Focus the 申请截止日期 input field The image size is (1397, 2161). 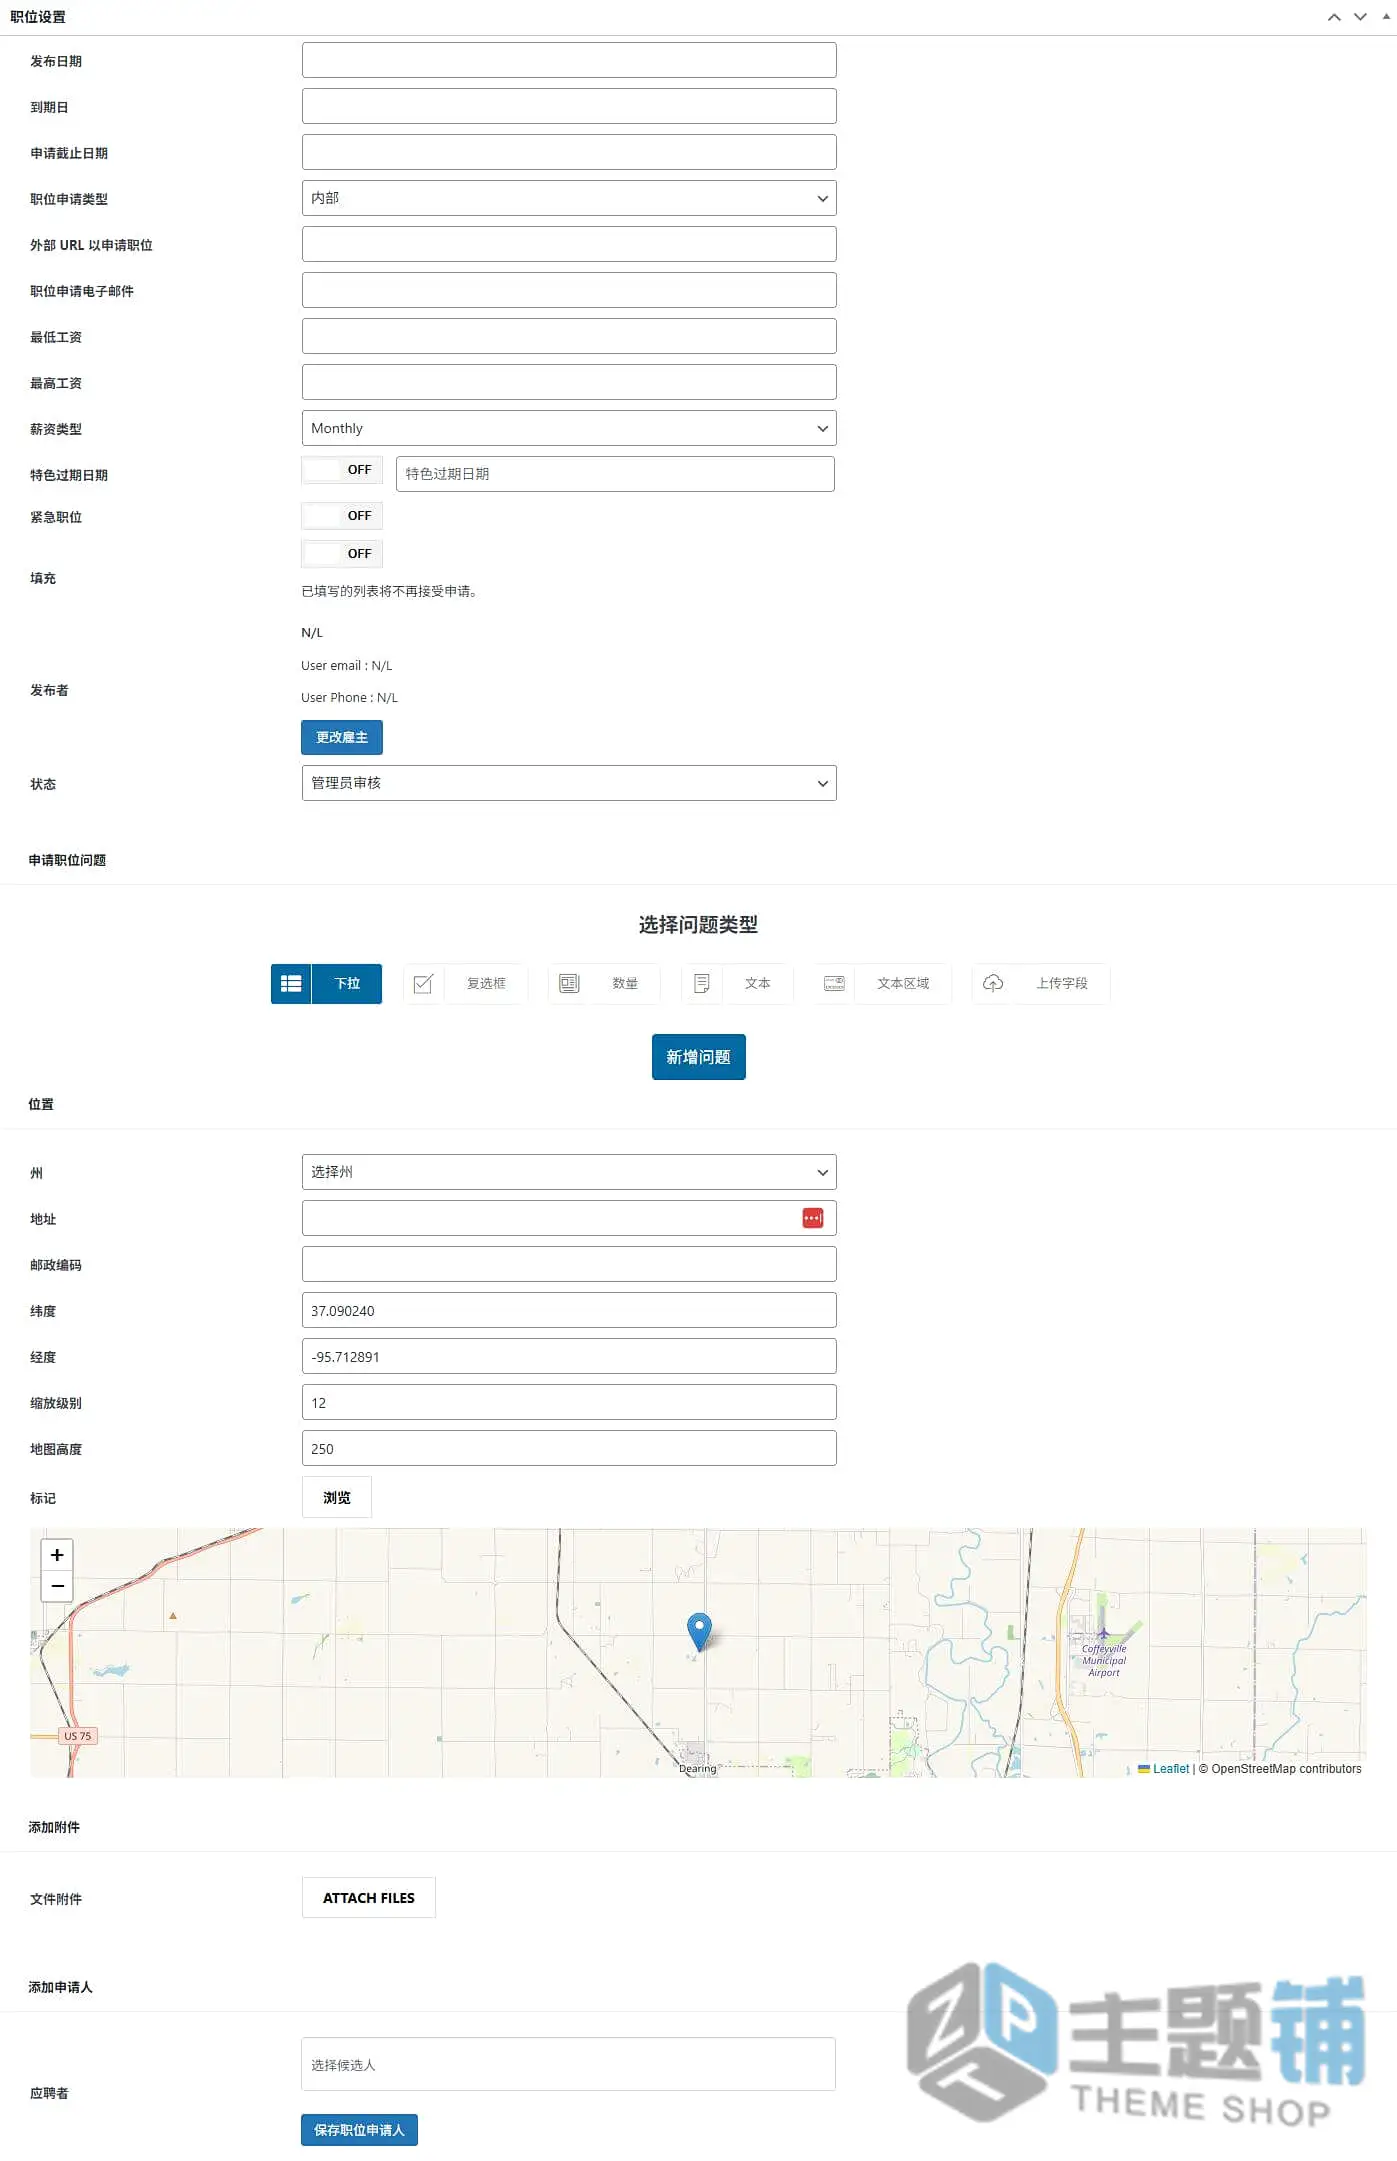click(x=569, y=152)
